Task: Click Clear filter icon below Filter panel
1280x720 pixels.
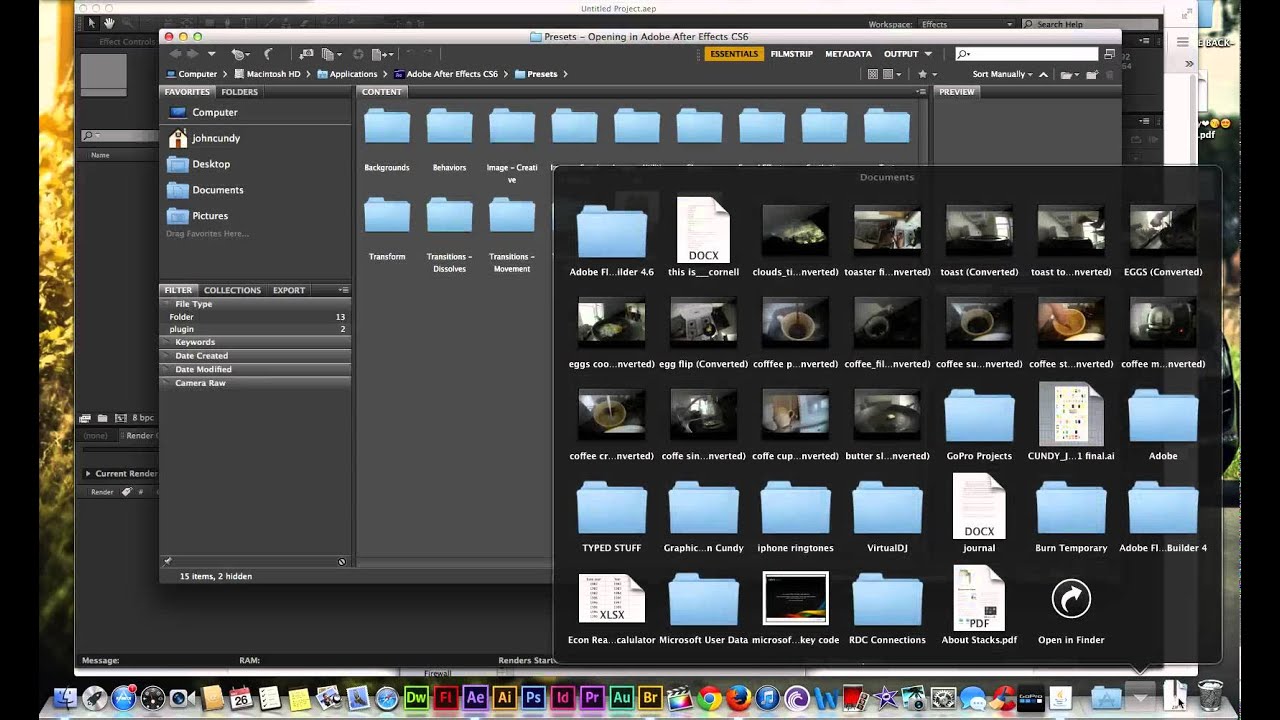Action: pos(342,562)
